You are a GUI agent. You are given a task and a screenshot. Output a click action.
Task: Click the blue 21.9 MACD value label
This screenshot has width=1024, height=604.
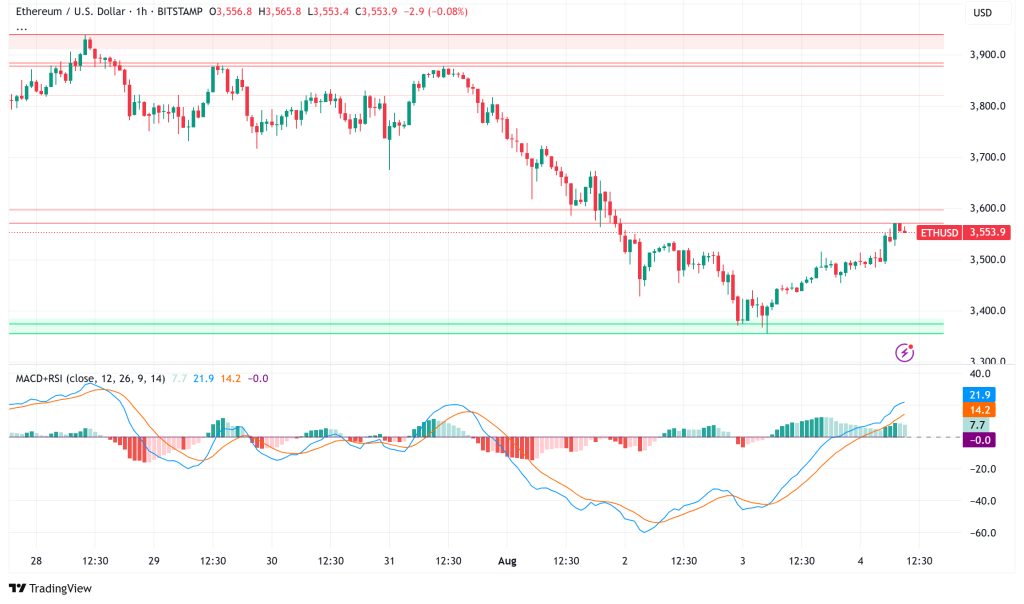point(980,394)
